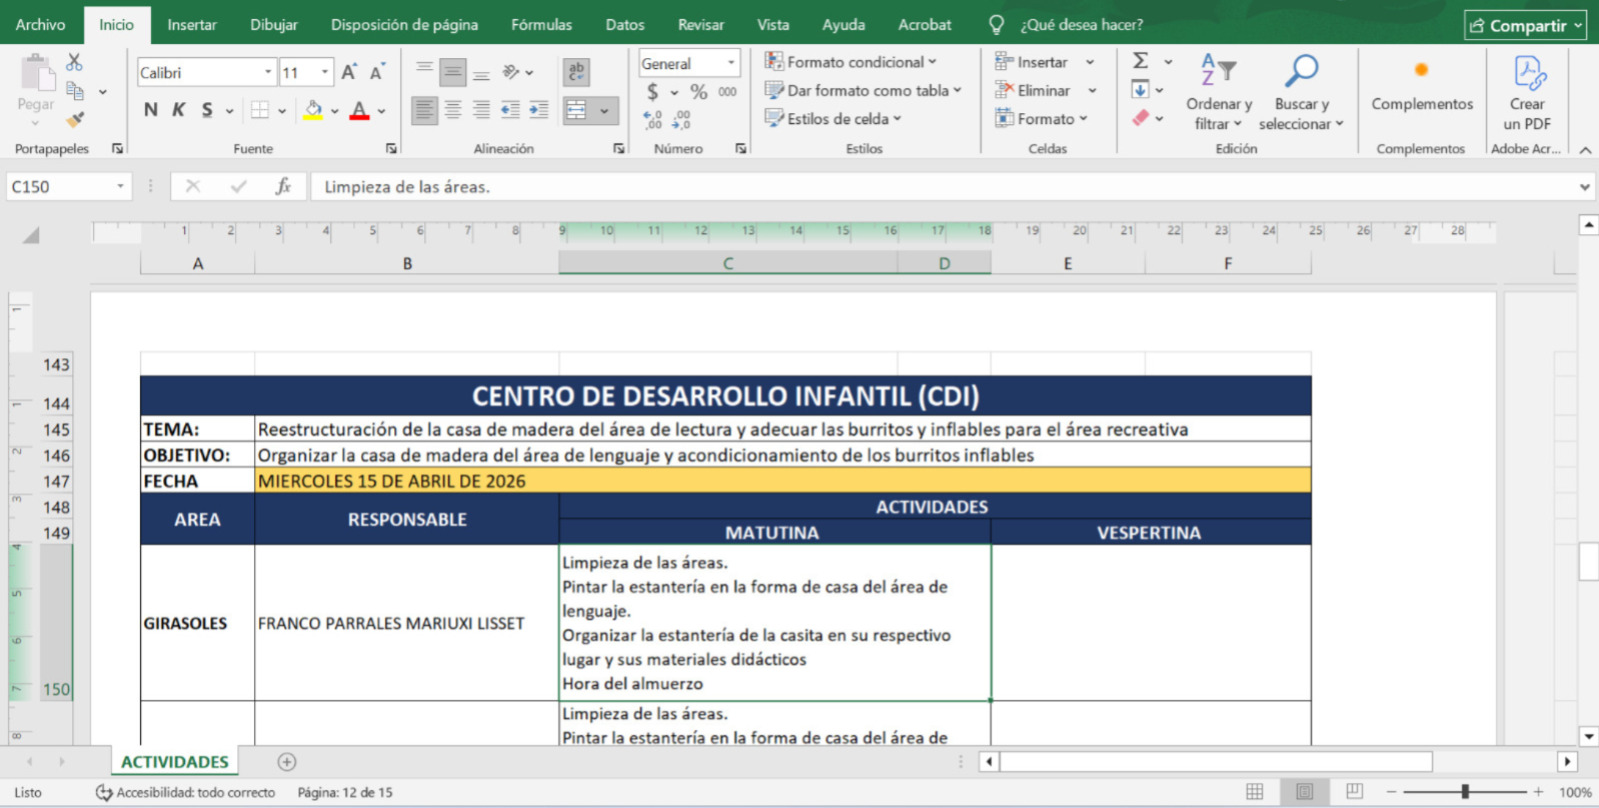
Task: Click the AutoSum sigma icon
Action: click(1140, 61)
